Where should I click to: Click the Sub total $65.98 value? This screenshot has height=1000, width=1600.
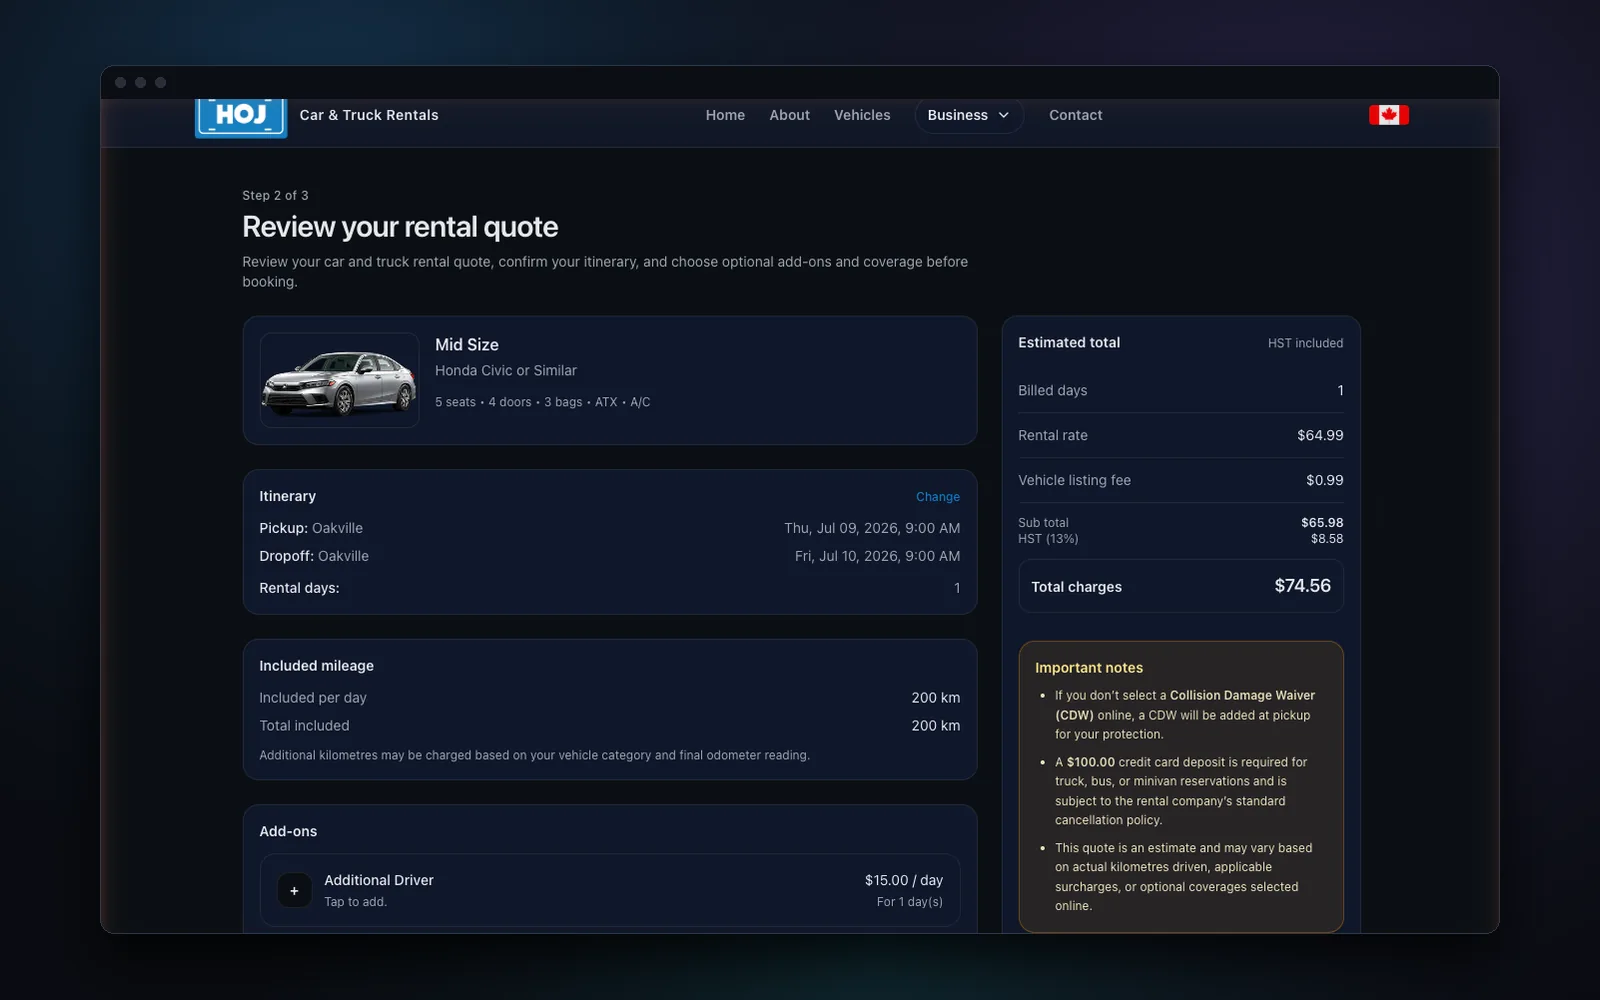click(x=1322, y=523)
